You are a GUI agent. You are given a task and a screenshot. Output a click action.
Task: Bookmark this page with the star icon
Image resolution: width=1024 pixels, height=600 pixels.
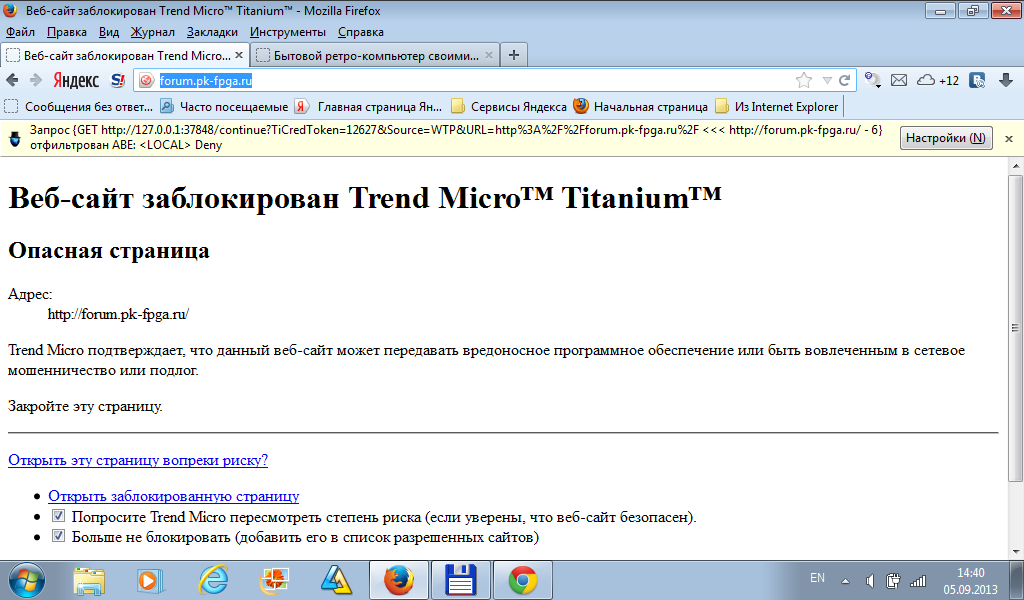[x=803, y=80]
